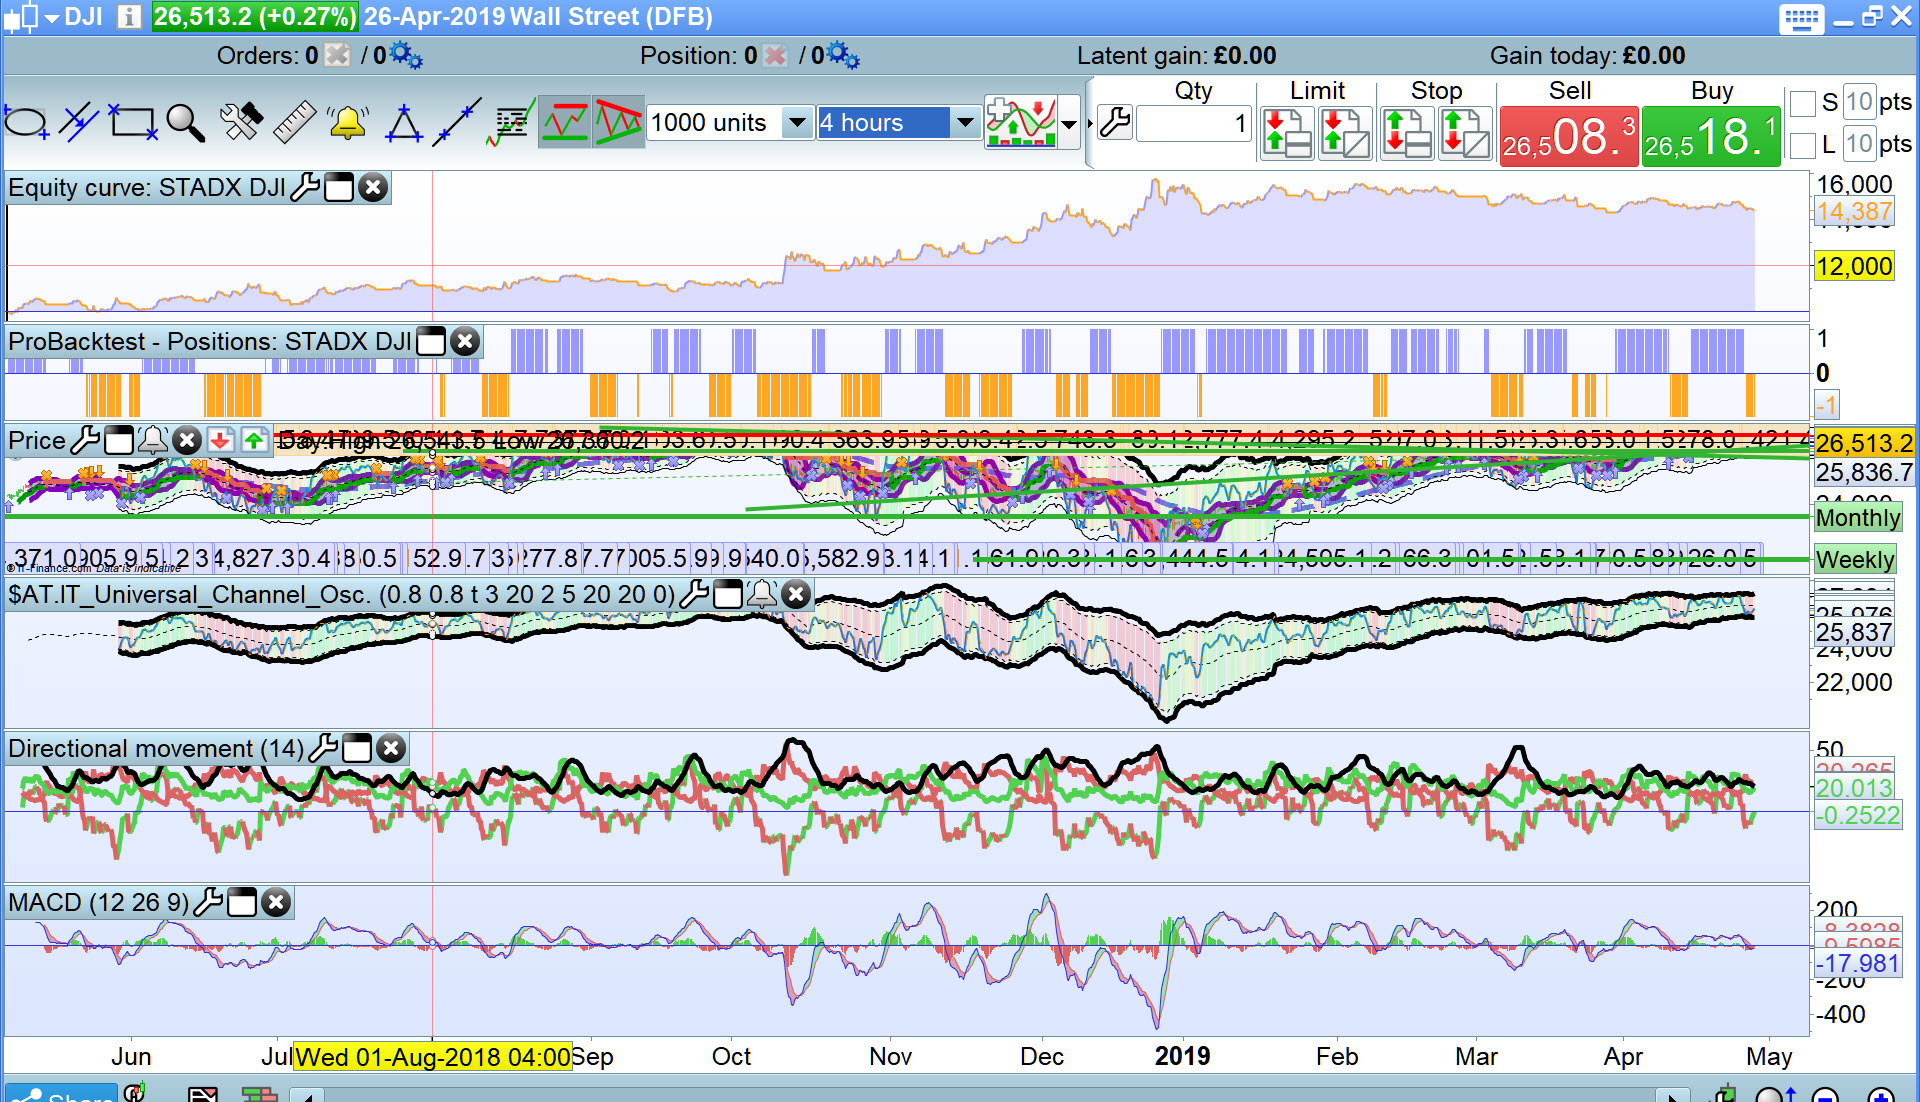Viewport: 1920px width, 1102px height.
Task: Click the yellow alert bell tool
Action: [x=347, y=124]
